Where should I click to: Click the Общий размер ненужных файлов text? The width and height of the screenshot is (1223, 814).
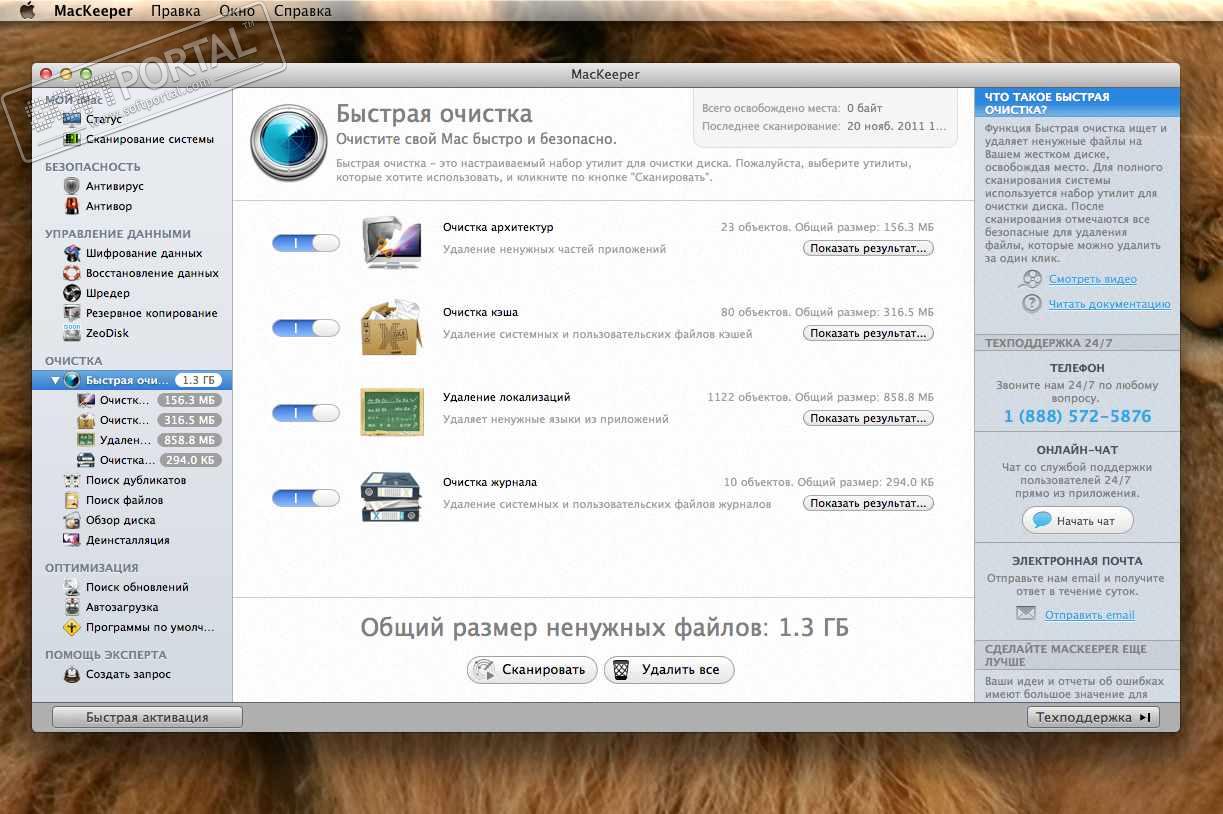(604, 628)
